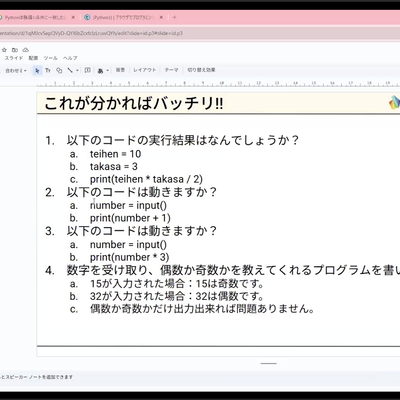Open the Japanese input tools icon
This screenshot has height=400, width=400.
(x=100, y=71)
